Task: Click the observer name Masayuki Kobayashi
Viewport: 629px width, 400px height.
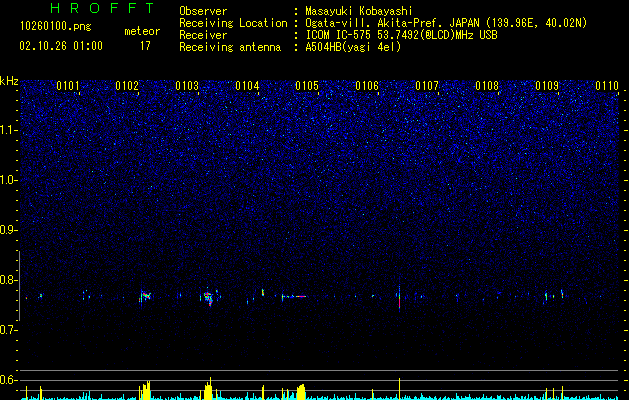Action: [359, 11]
